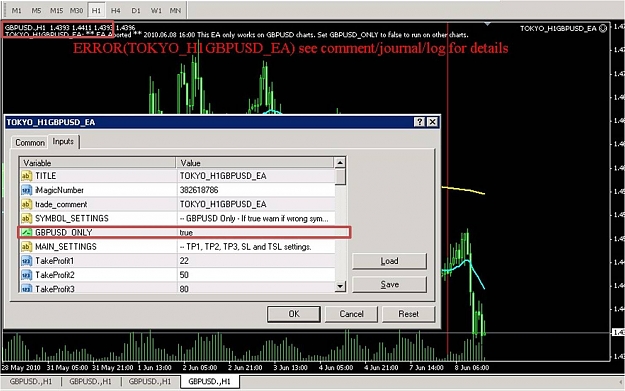Select the H1 timeframe button

(96, 10)
